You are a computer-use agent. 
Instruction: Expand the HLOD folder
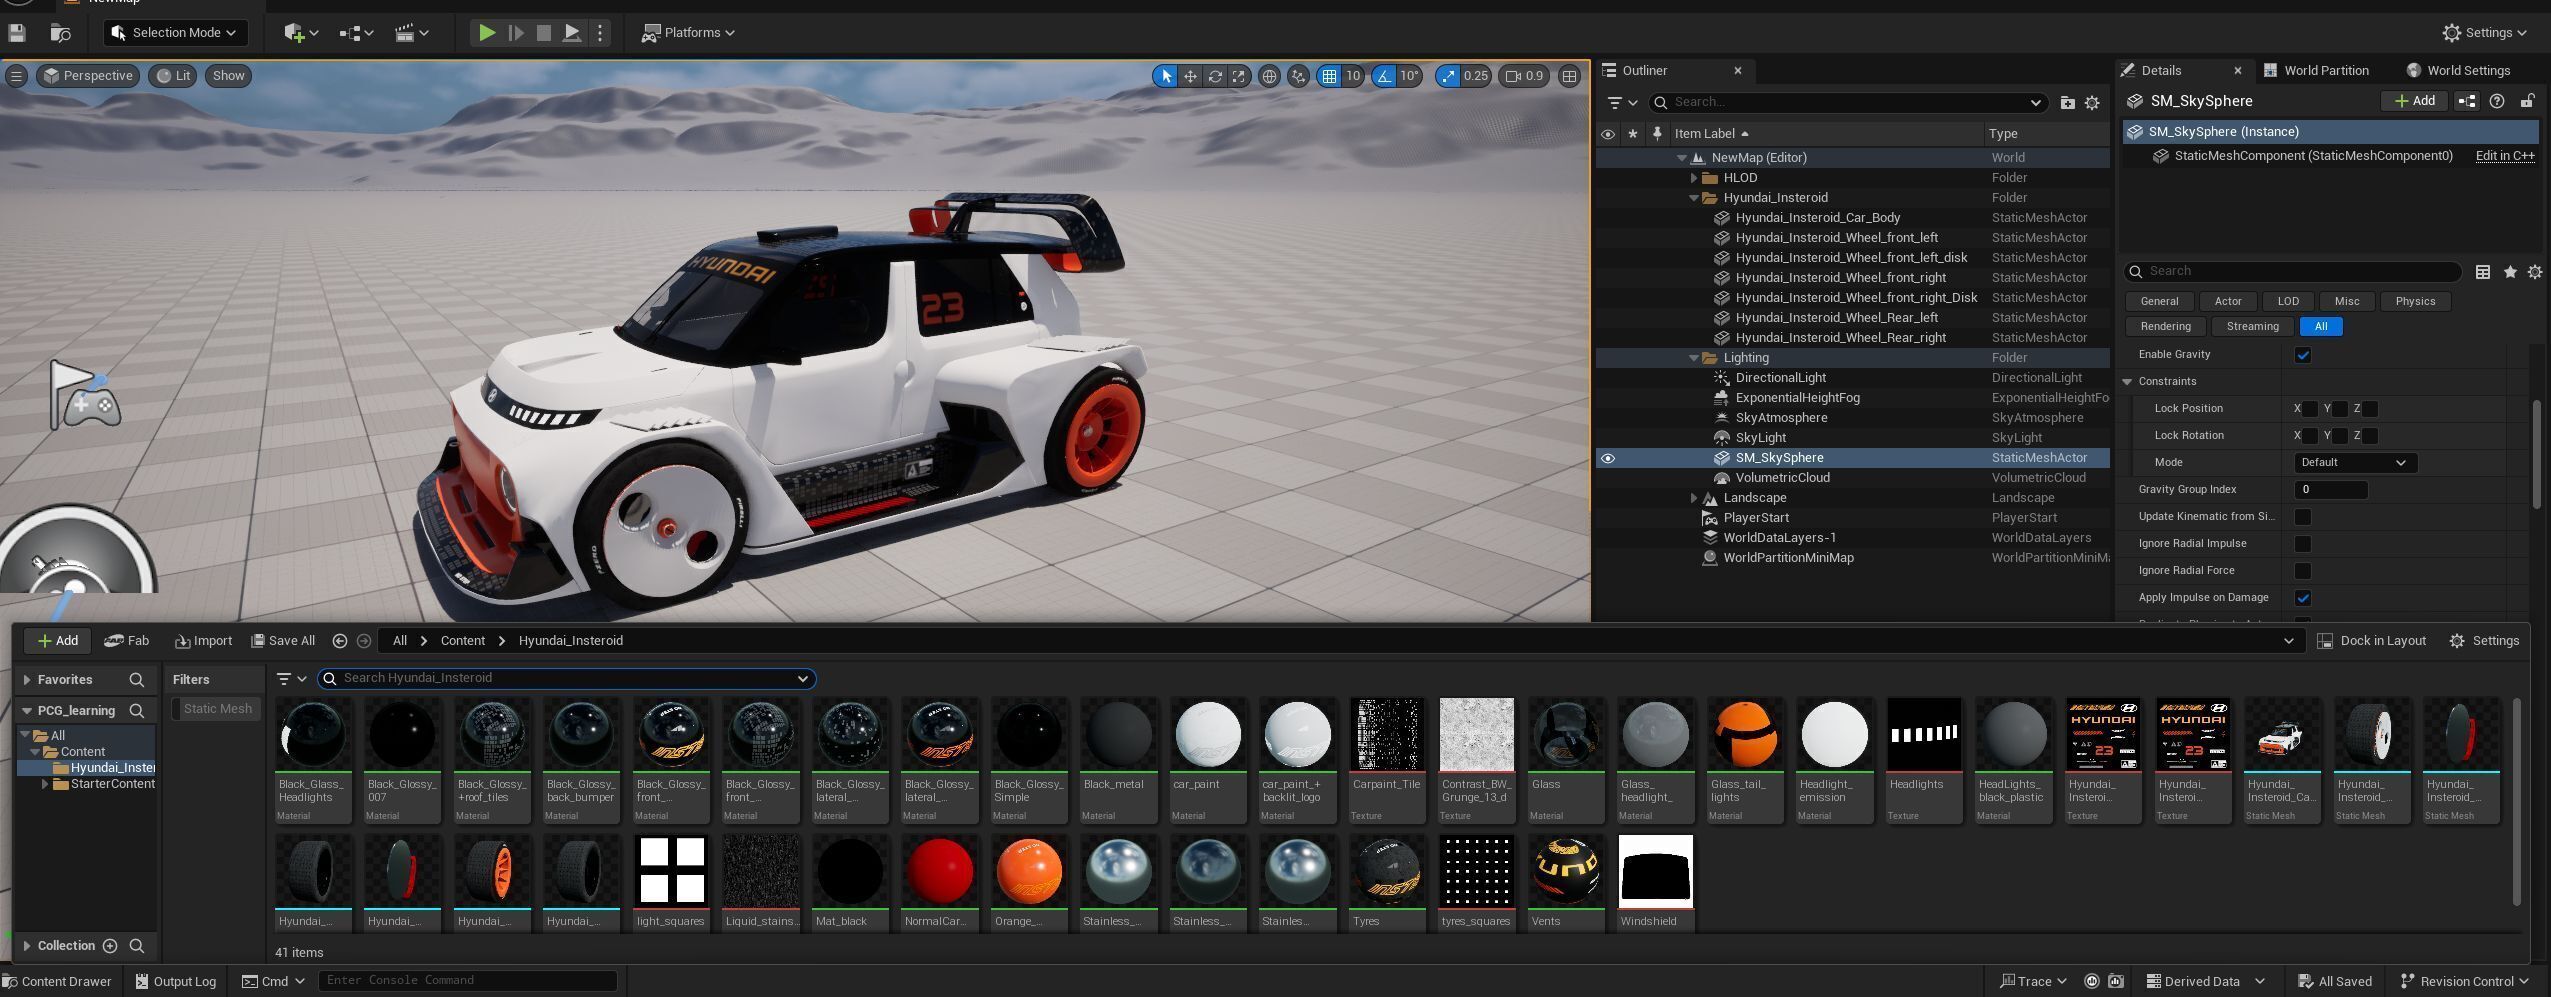coord(1694,178)
